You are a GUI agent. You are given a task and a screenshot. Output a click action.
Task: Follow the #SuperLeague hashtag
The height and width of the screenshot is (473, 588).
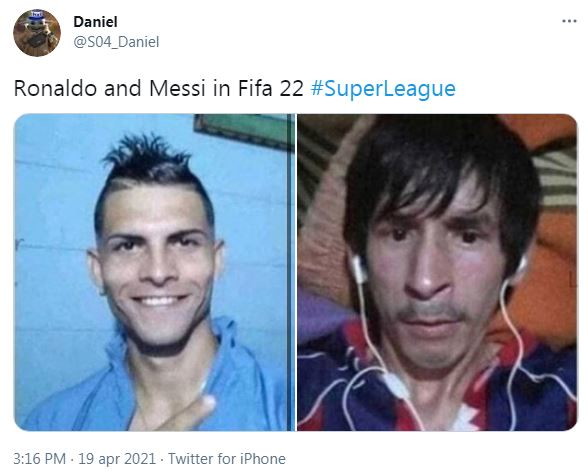[383, 89]
